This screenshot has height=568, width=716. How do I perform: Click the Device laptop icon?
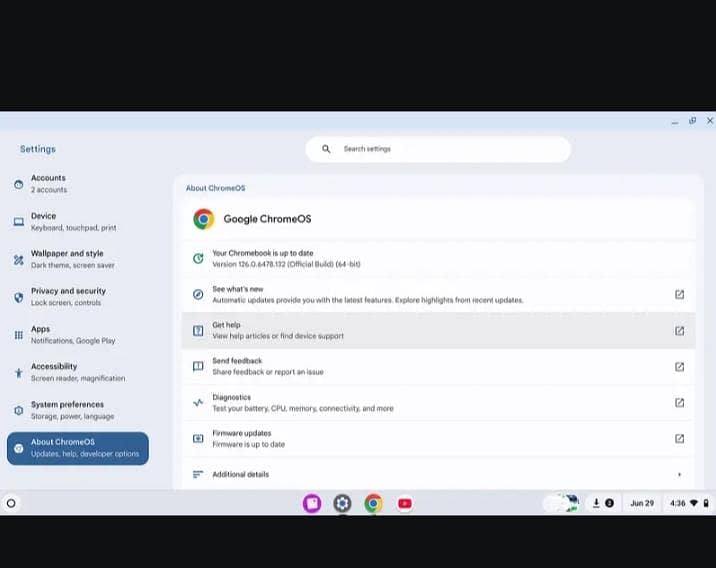(18, 222)
